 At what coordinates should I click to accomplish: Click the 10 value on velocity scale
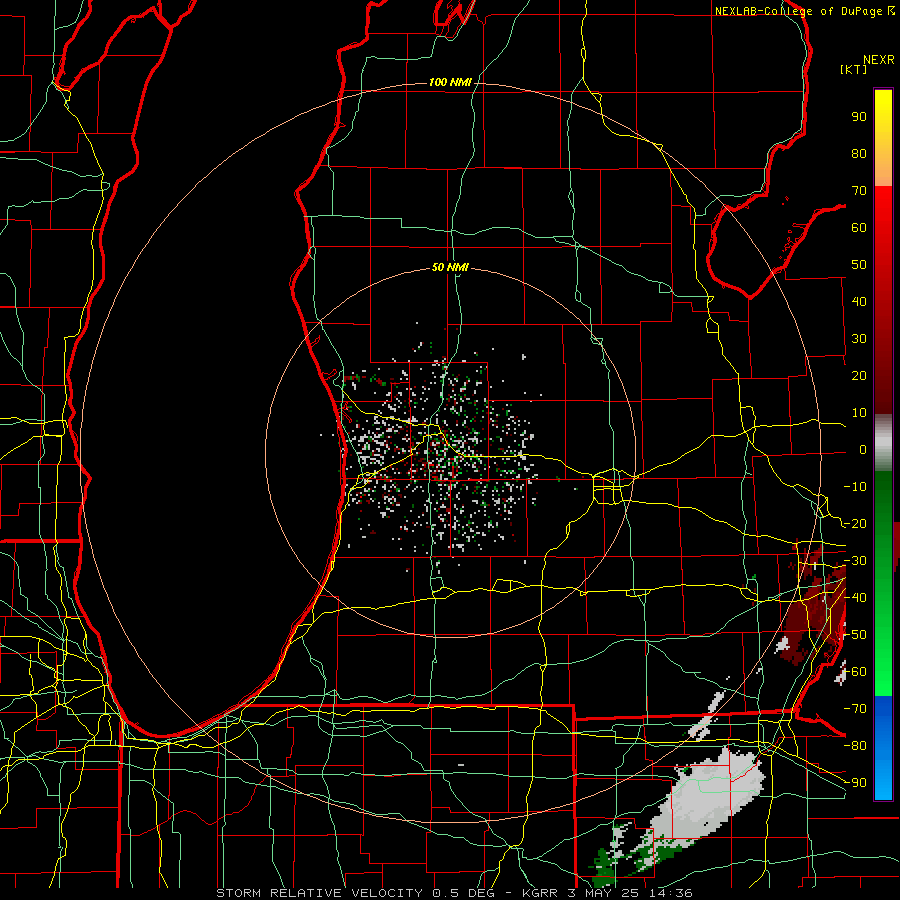point(859,413)
